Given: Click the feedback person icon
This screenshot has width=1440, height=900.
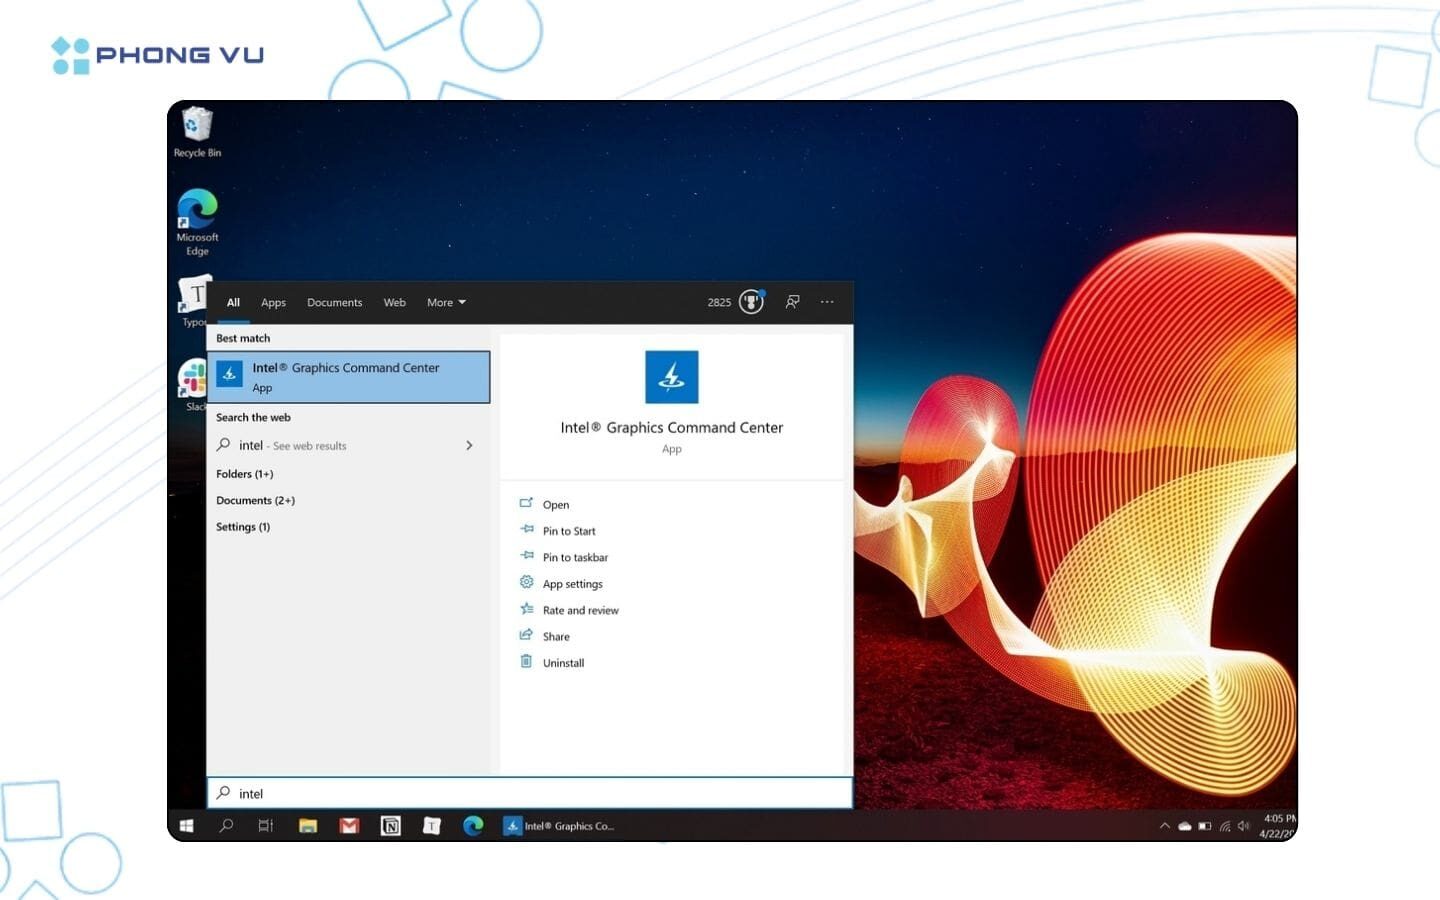Looking at the screenshot, I should coord(792,302).
